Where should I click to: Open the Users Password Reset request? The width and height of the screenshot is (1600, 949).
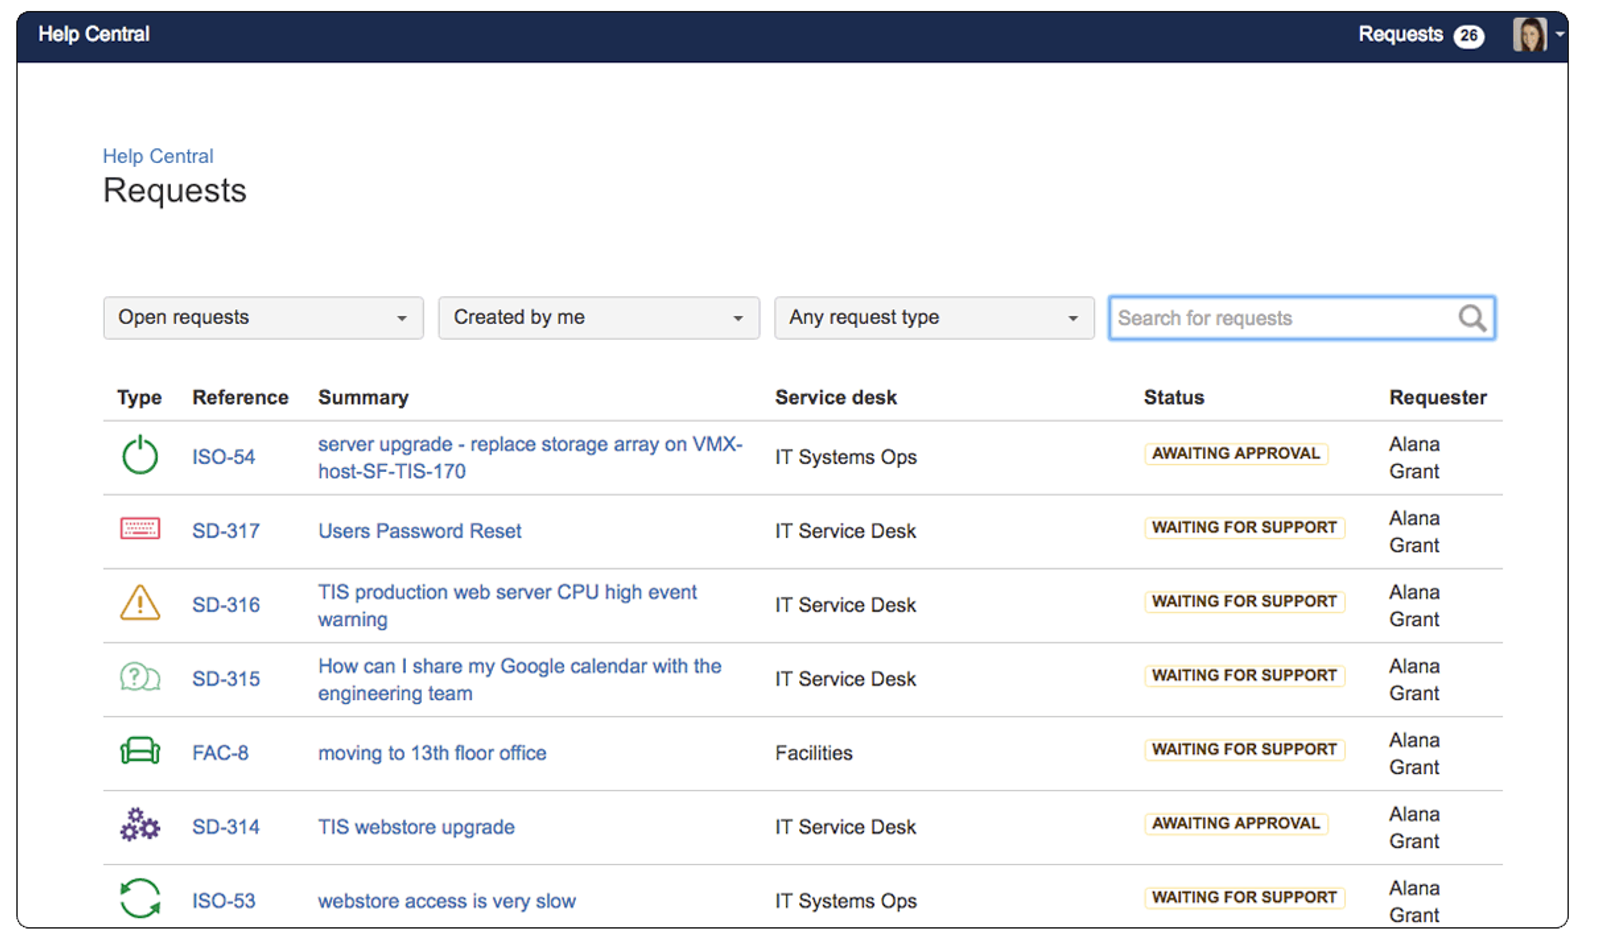click(420, 531)
